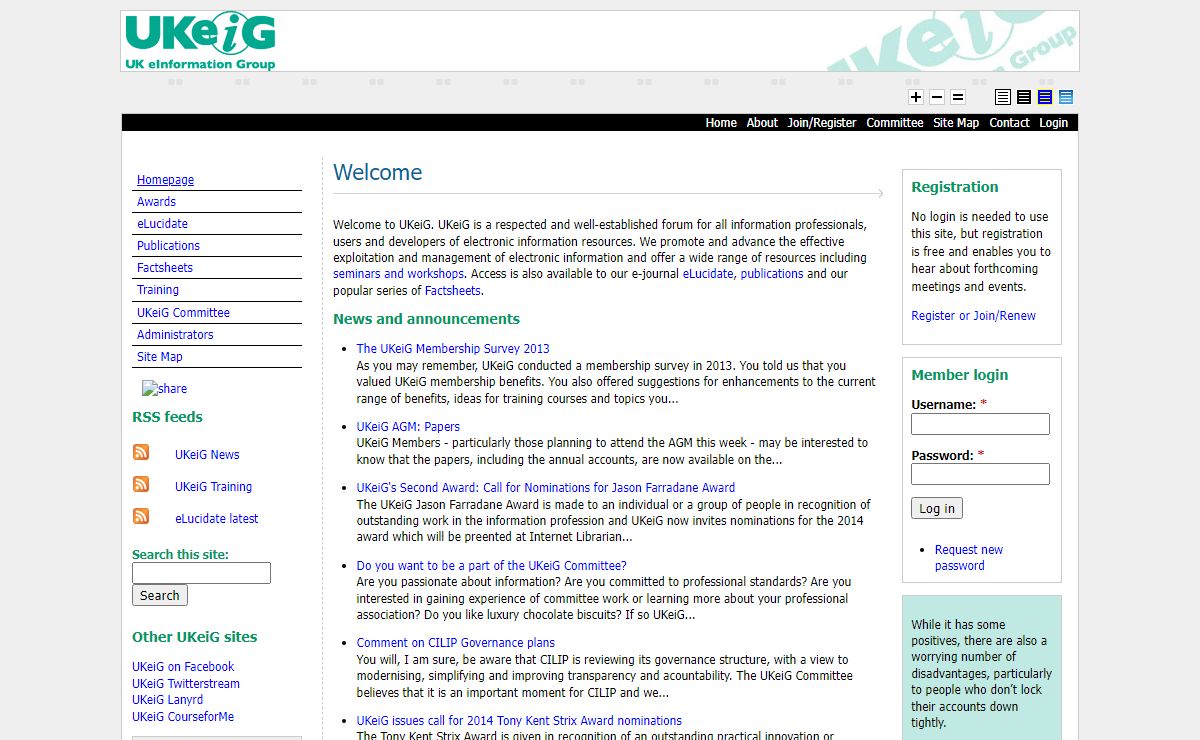Open Publications in the sidebar

168,246
